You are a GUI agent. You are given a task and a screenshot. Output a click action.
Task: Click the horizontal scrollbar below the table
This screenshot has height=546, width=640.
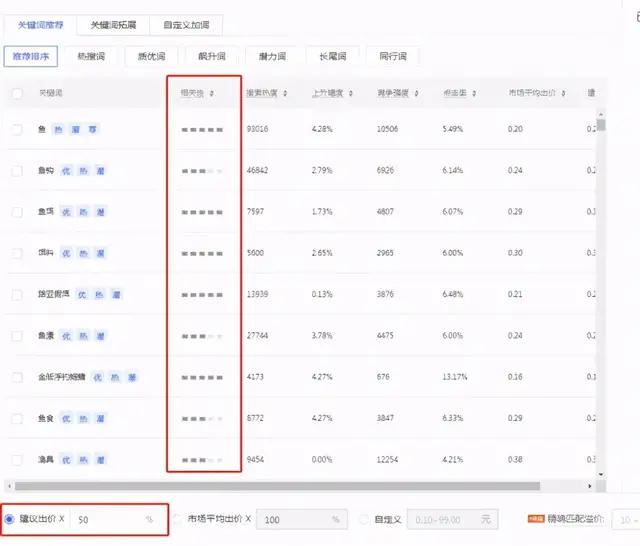[x=300, y=487]
